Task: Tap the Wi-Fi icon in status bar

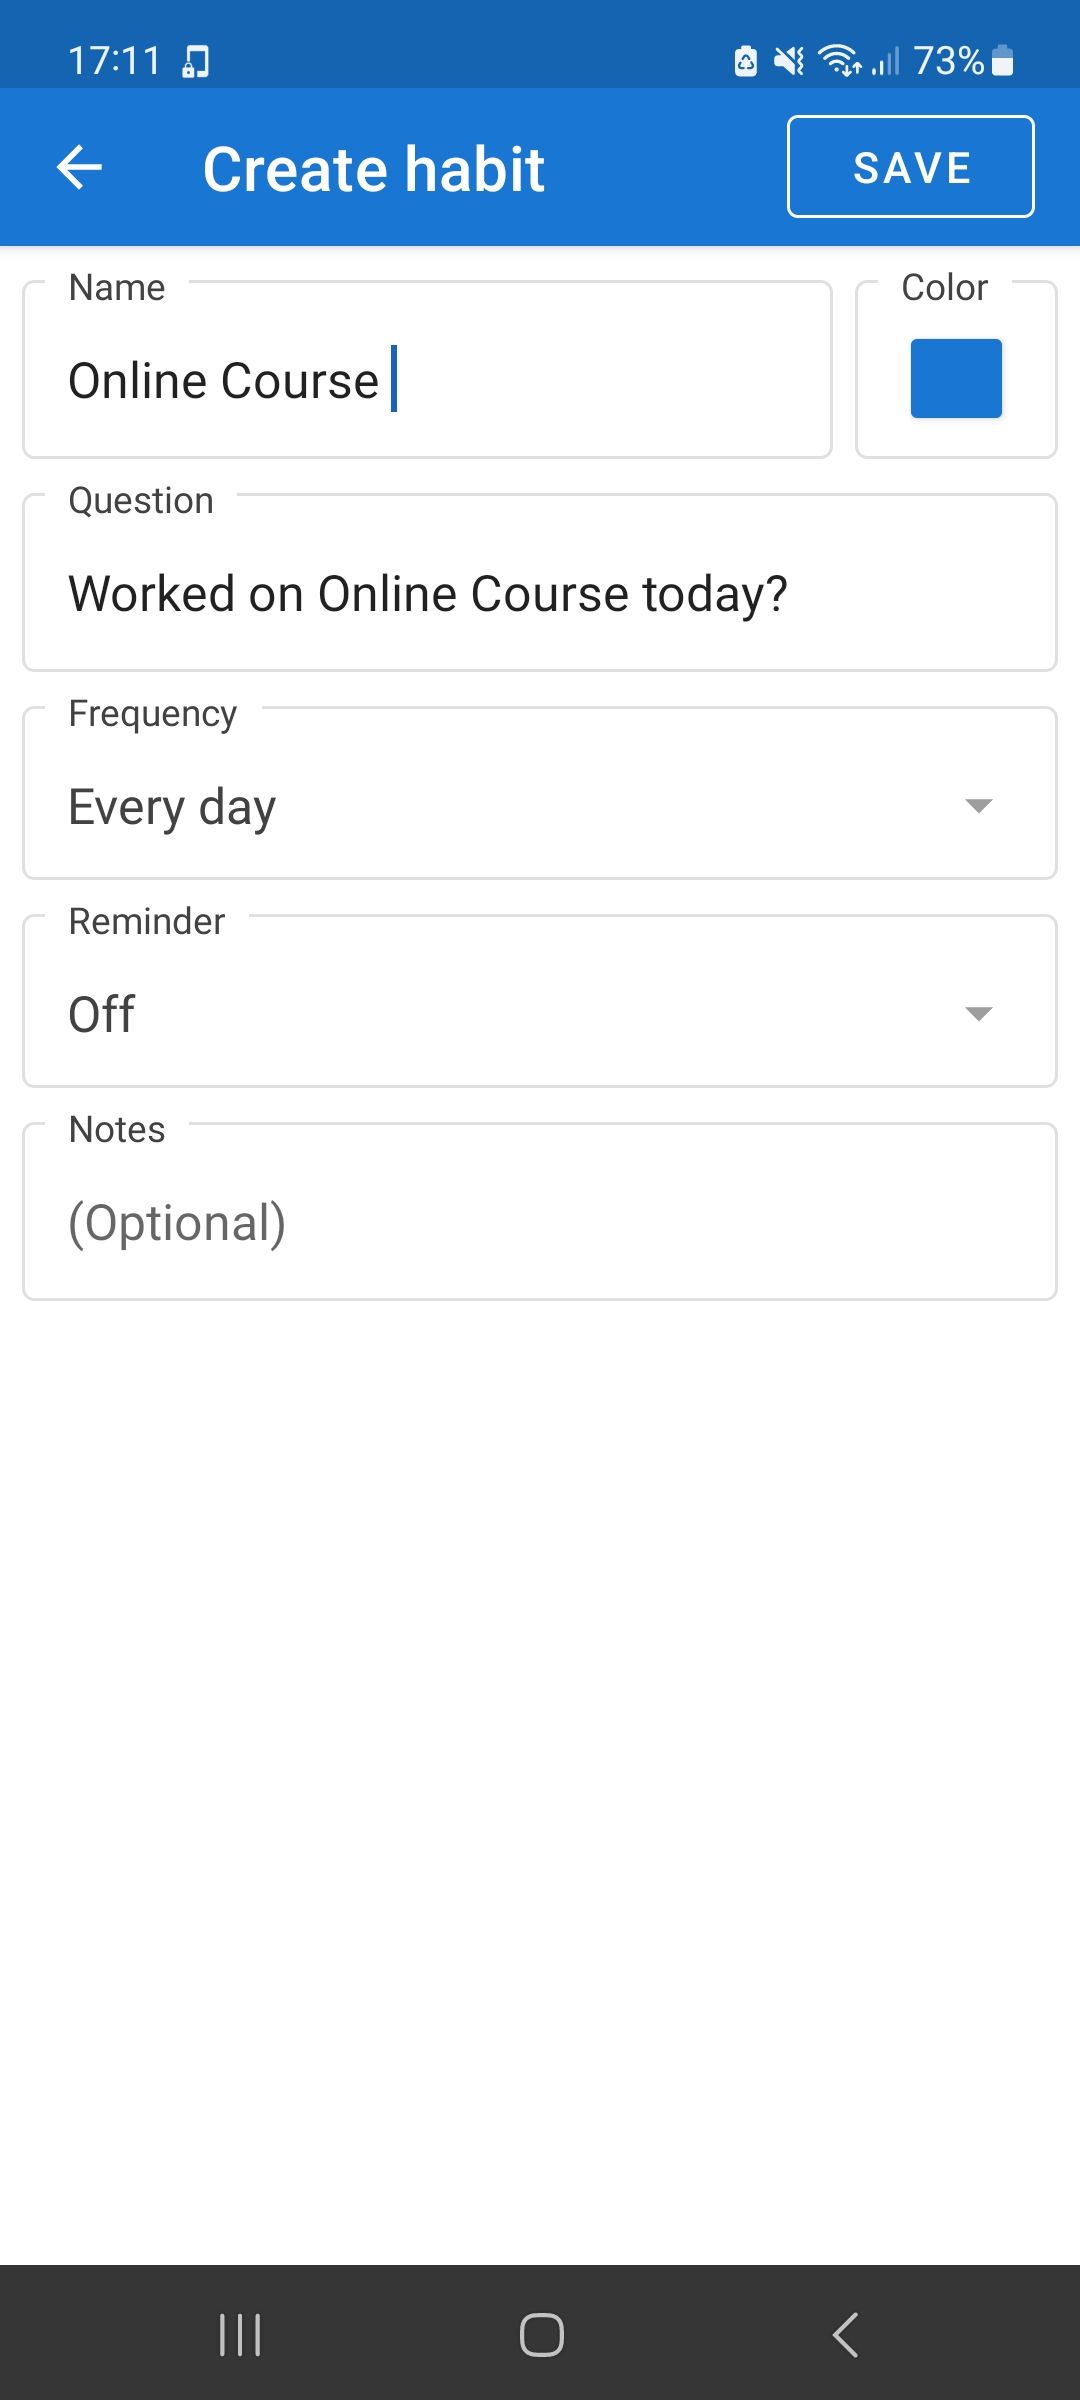Action: [x=838, y=62]
